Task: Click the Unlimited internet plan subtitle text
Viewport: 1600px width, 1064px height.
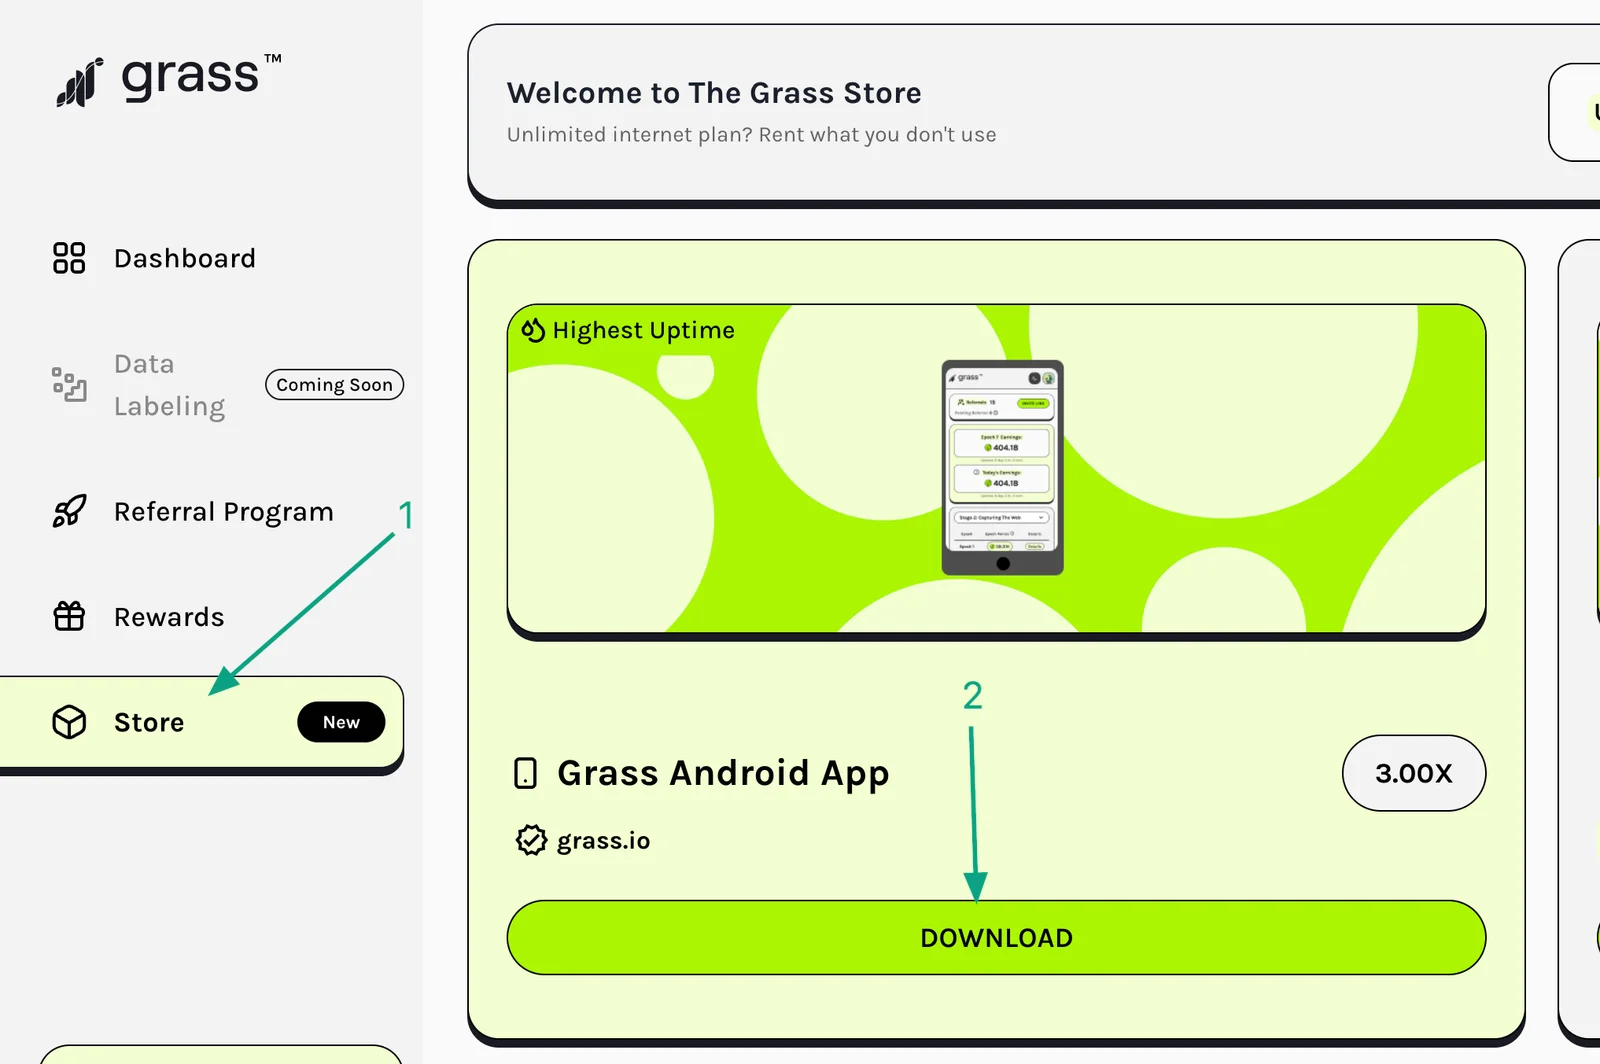Action: (x=751, y=135)
